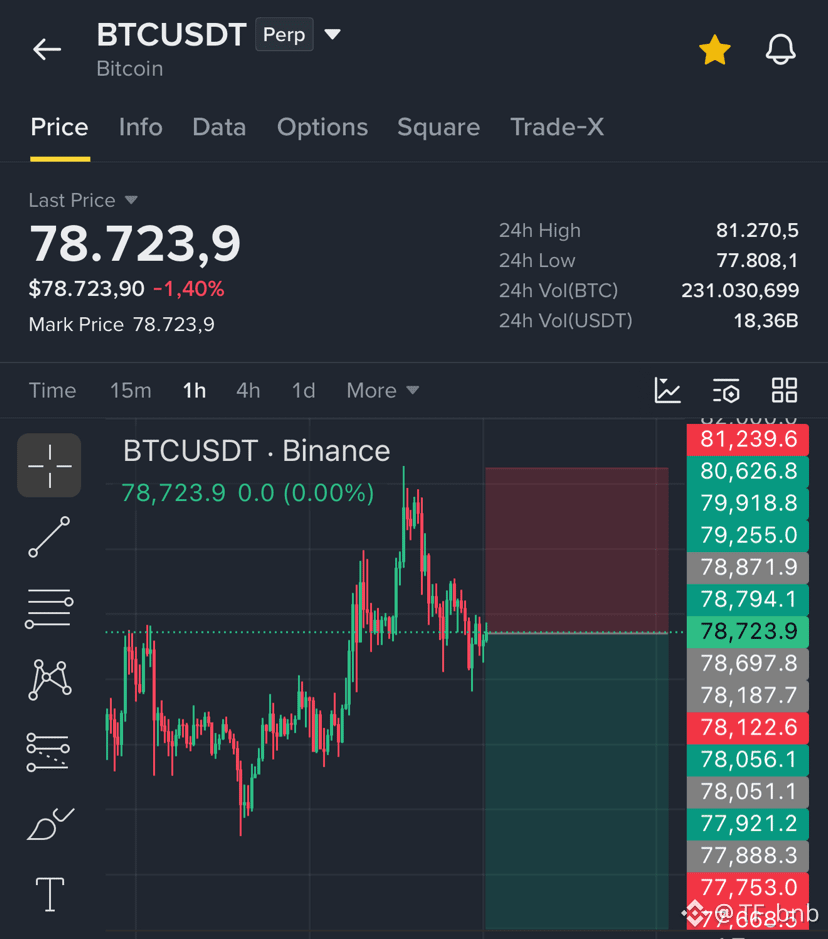The image size is (828, 939).
Task: Toggle the yellow favorite star
Action: click(714, 50)
